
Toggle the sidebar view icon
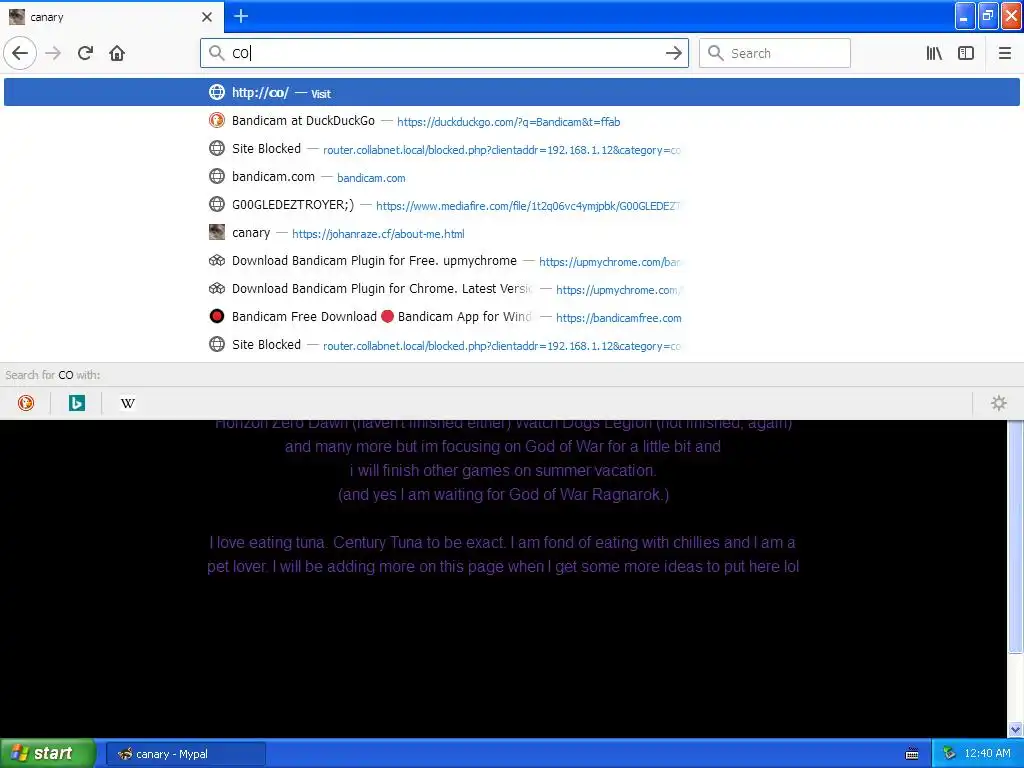tap(966, 53)
